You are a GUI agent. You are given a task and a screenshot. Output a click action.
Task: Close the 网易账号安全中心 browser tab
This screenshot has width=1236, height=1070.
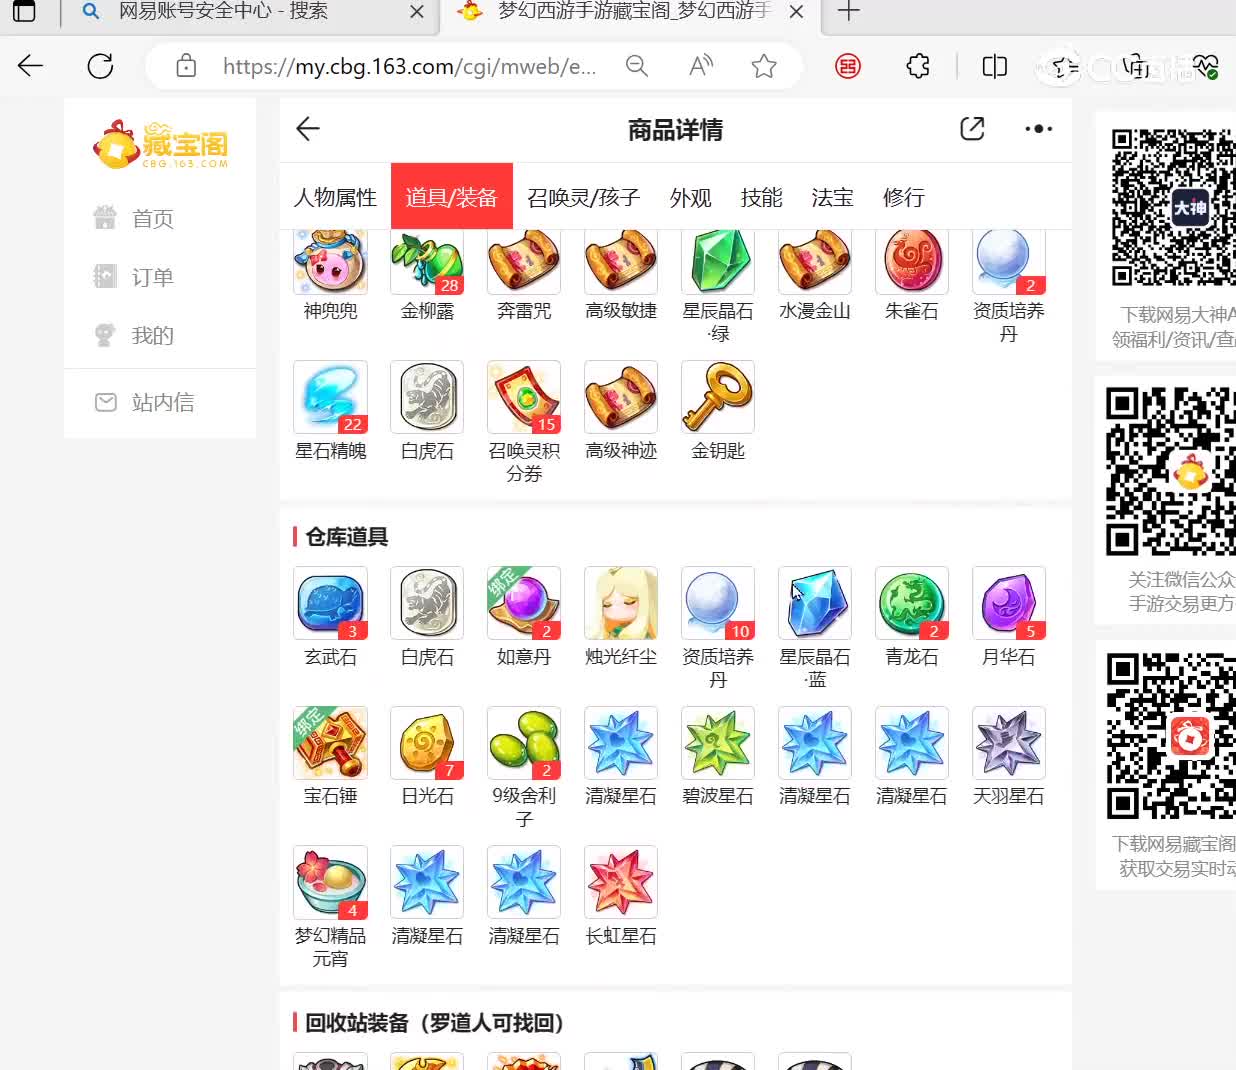(x=417, y=12)
